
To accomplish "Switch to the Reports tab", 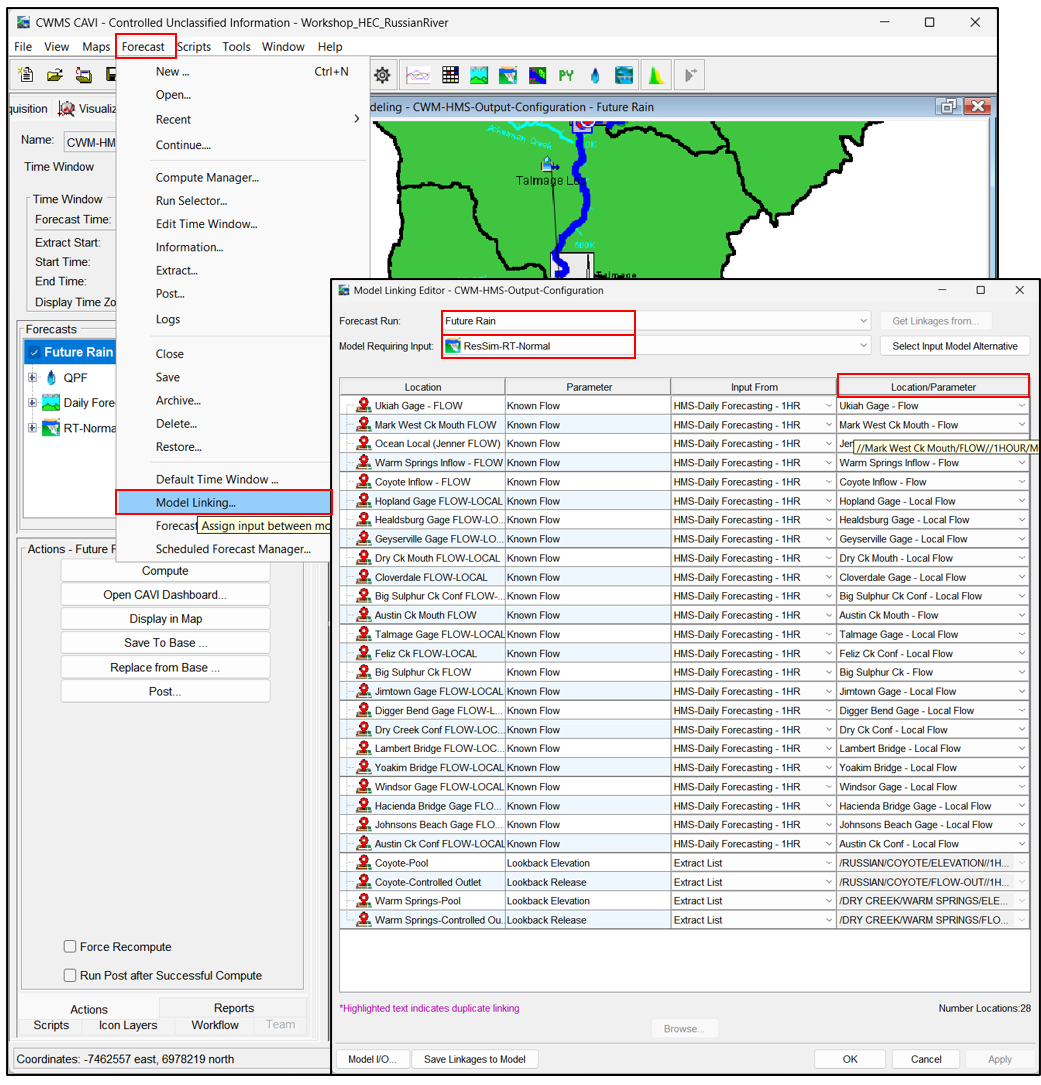I will coord(233,1008).
